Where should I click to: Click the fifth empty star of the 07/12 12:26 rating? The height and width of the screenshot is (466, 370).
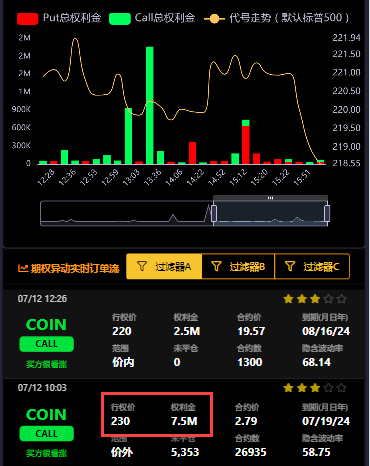tap(341, 299)
